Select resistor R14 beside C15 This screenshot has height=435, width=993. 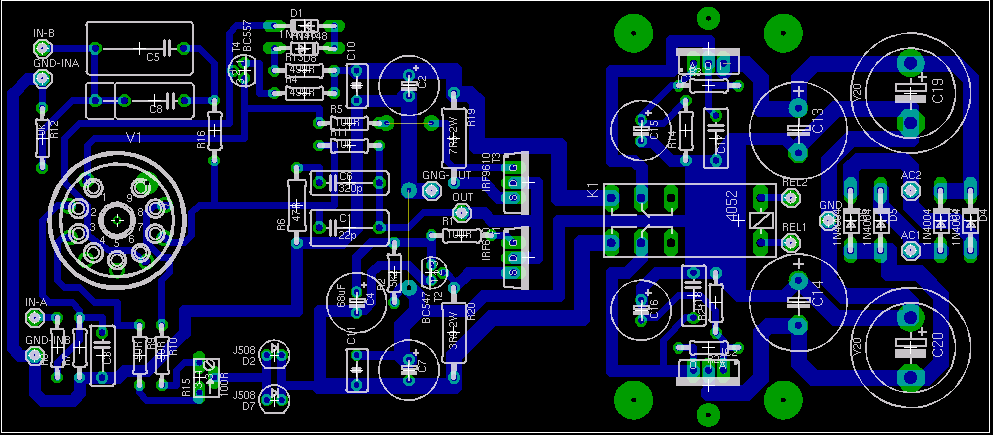tap(685, 132)
